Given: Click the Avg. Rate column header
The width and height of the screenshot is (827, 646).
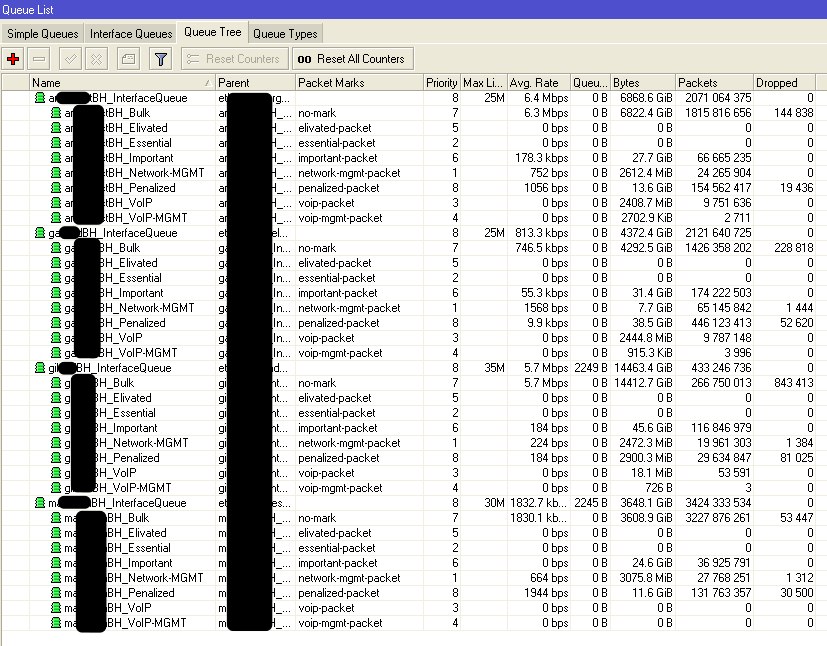Looking at the screenshot, I should pos(535,82).
